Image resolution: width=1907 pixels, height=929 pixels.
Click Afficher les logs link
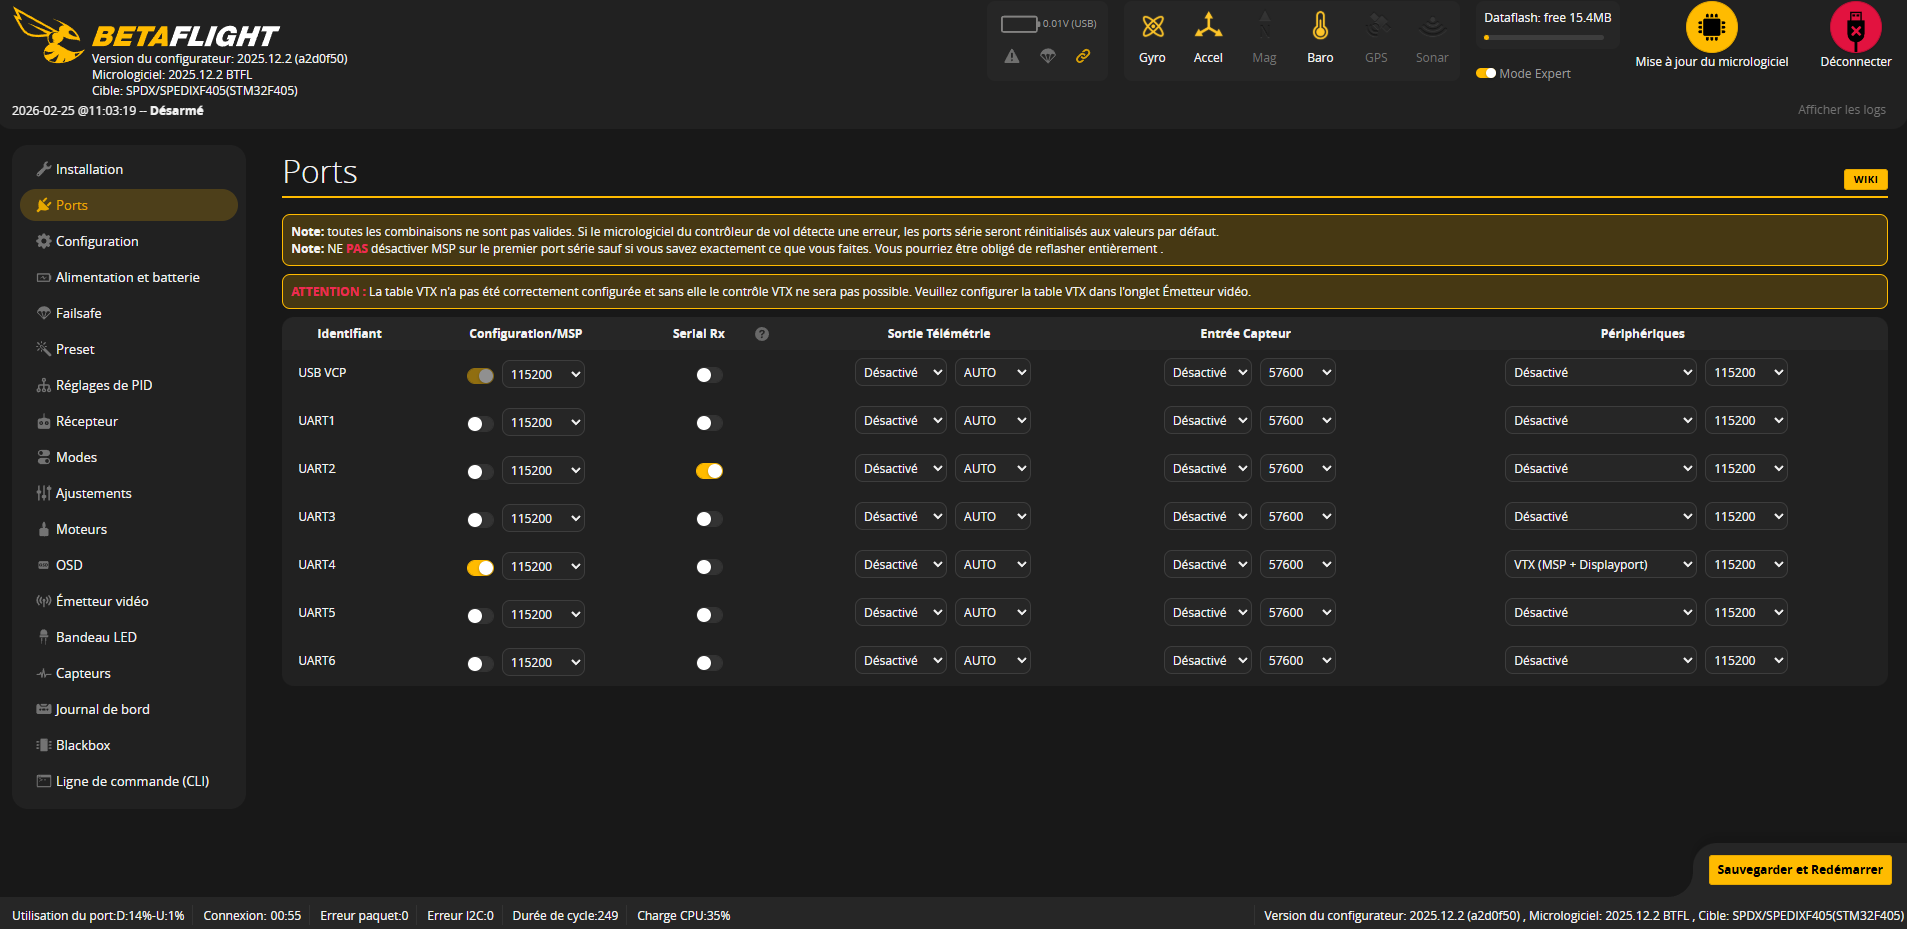pos(1841,110)
